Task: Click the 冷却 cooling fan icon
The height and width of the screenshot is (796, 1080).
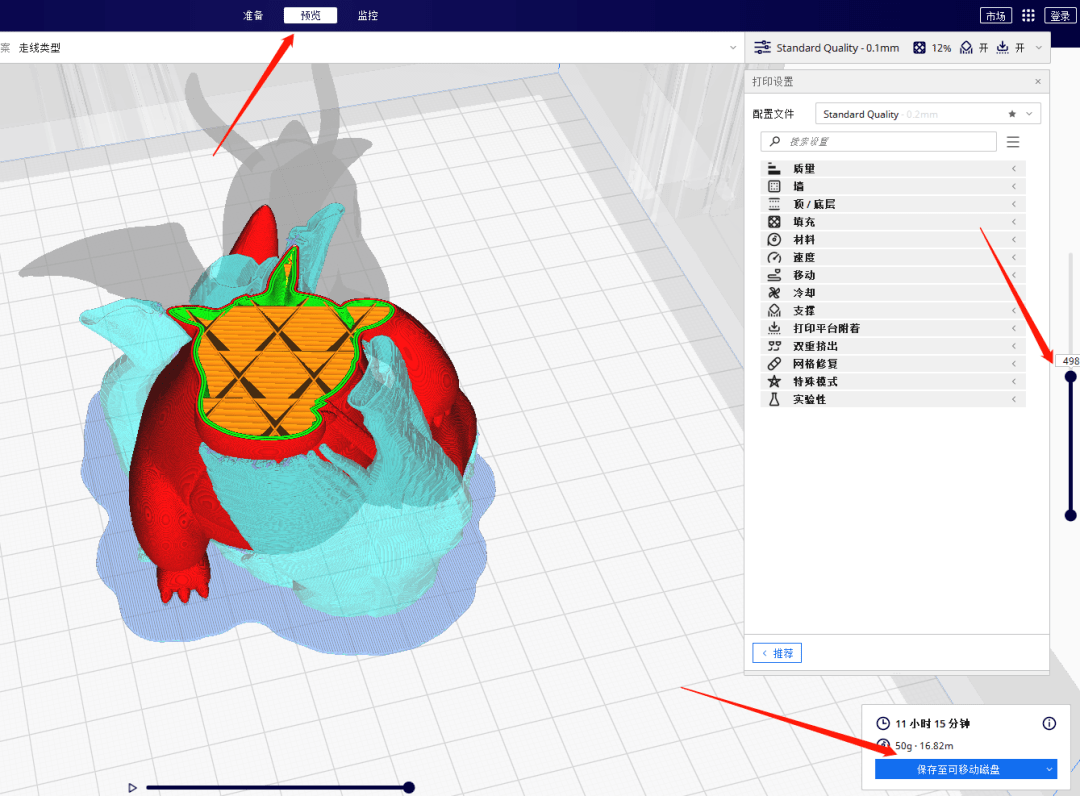Action: [774, 293]
